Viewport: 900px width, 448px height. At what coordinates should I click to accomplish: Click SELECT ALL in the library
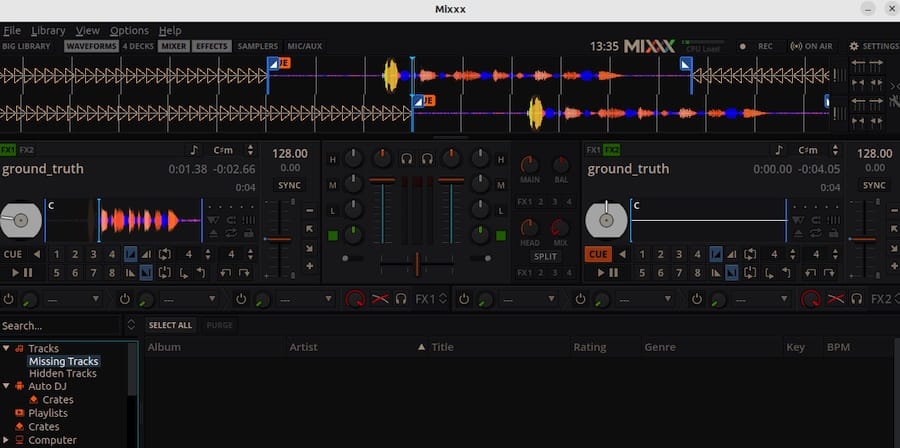coord(170,325)
